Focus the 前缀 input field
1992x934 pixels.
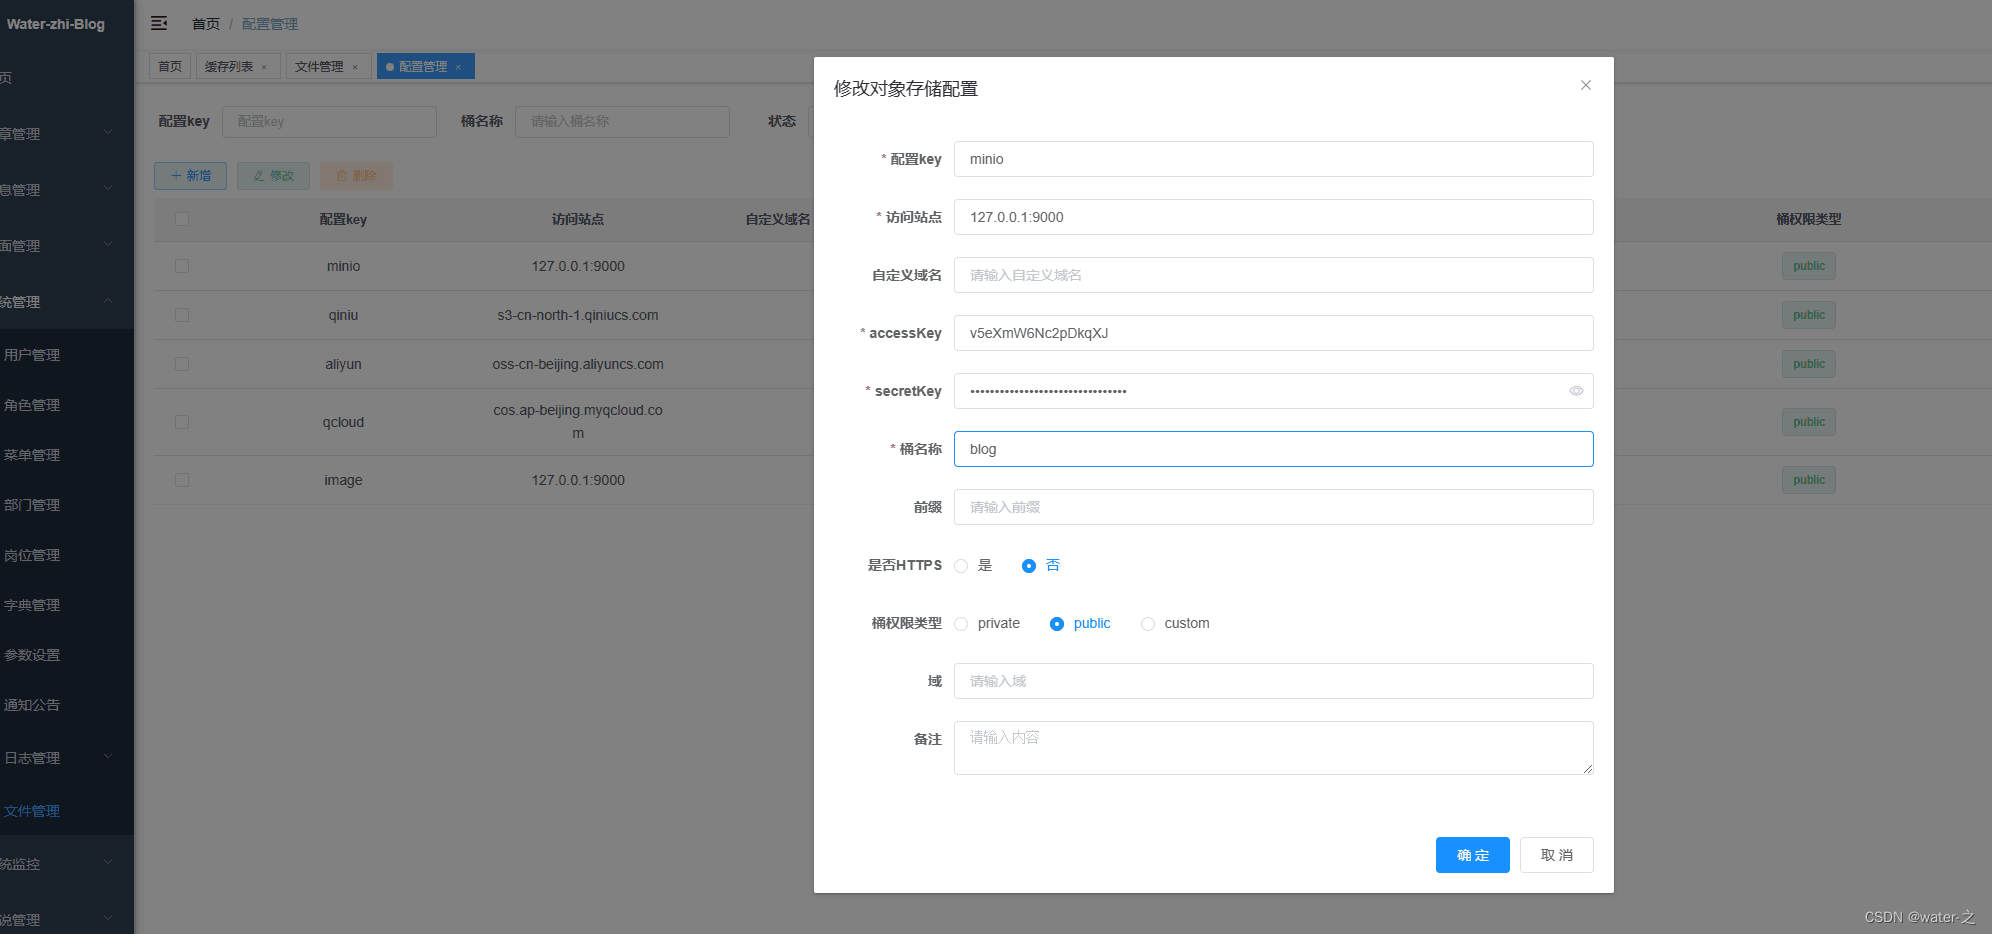(x=1274, y=507)
